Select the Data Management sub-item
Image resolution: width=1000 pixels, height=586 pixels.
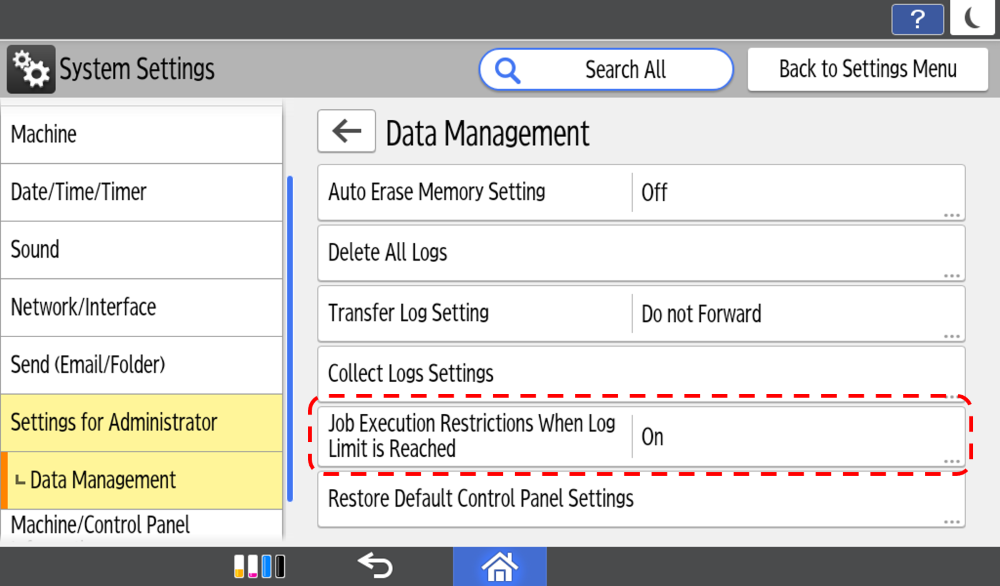[x=141, y=480]
